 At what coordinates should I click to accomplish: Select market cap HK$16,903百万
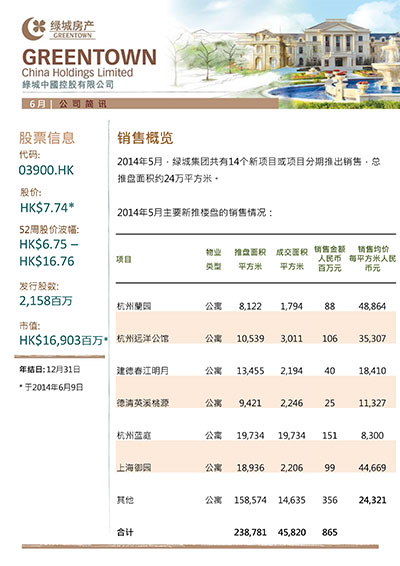64,340
